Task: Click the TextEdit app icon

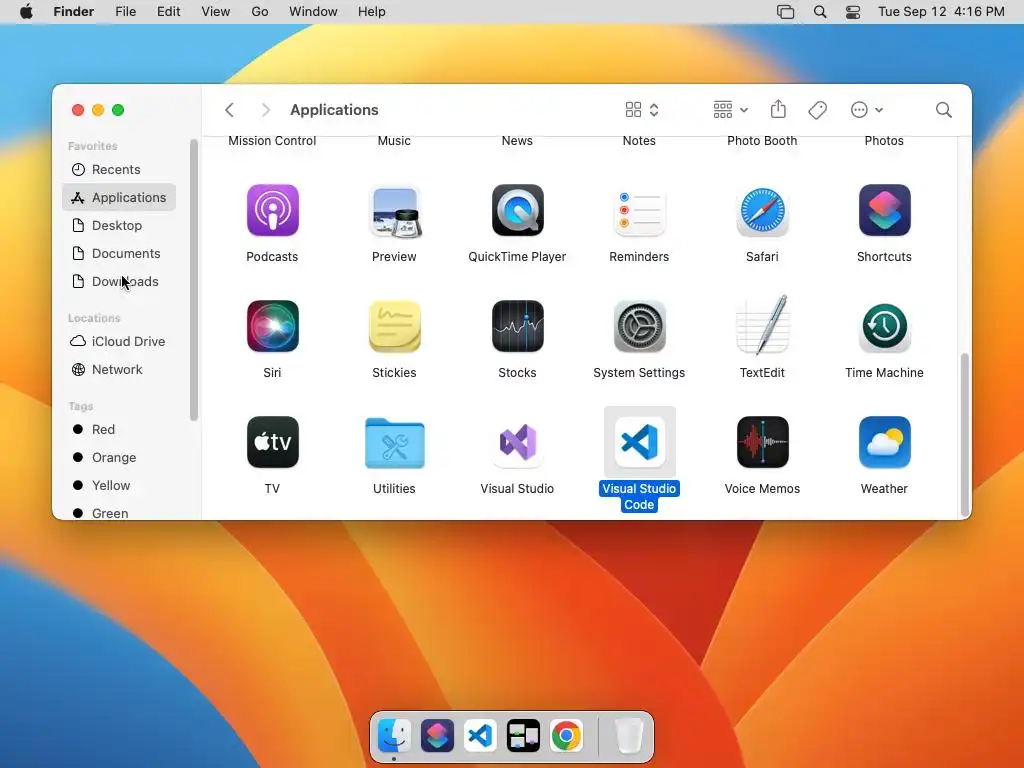Action: 762,325
